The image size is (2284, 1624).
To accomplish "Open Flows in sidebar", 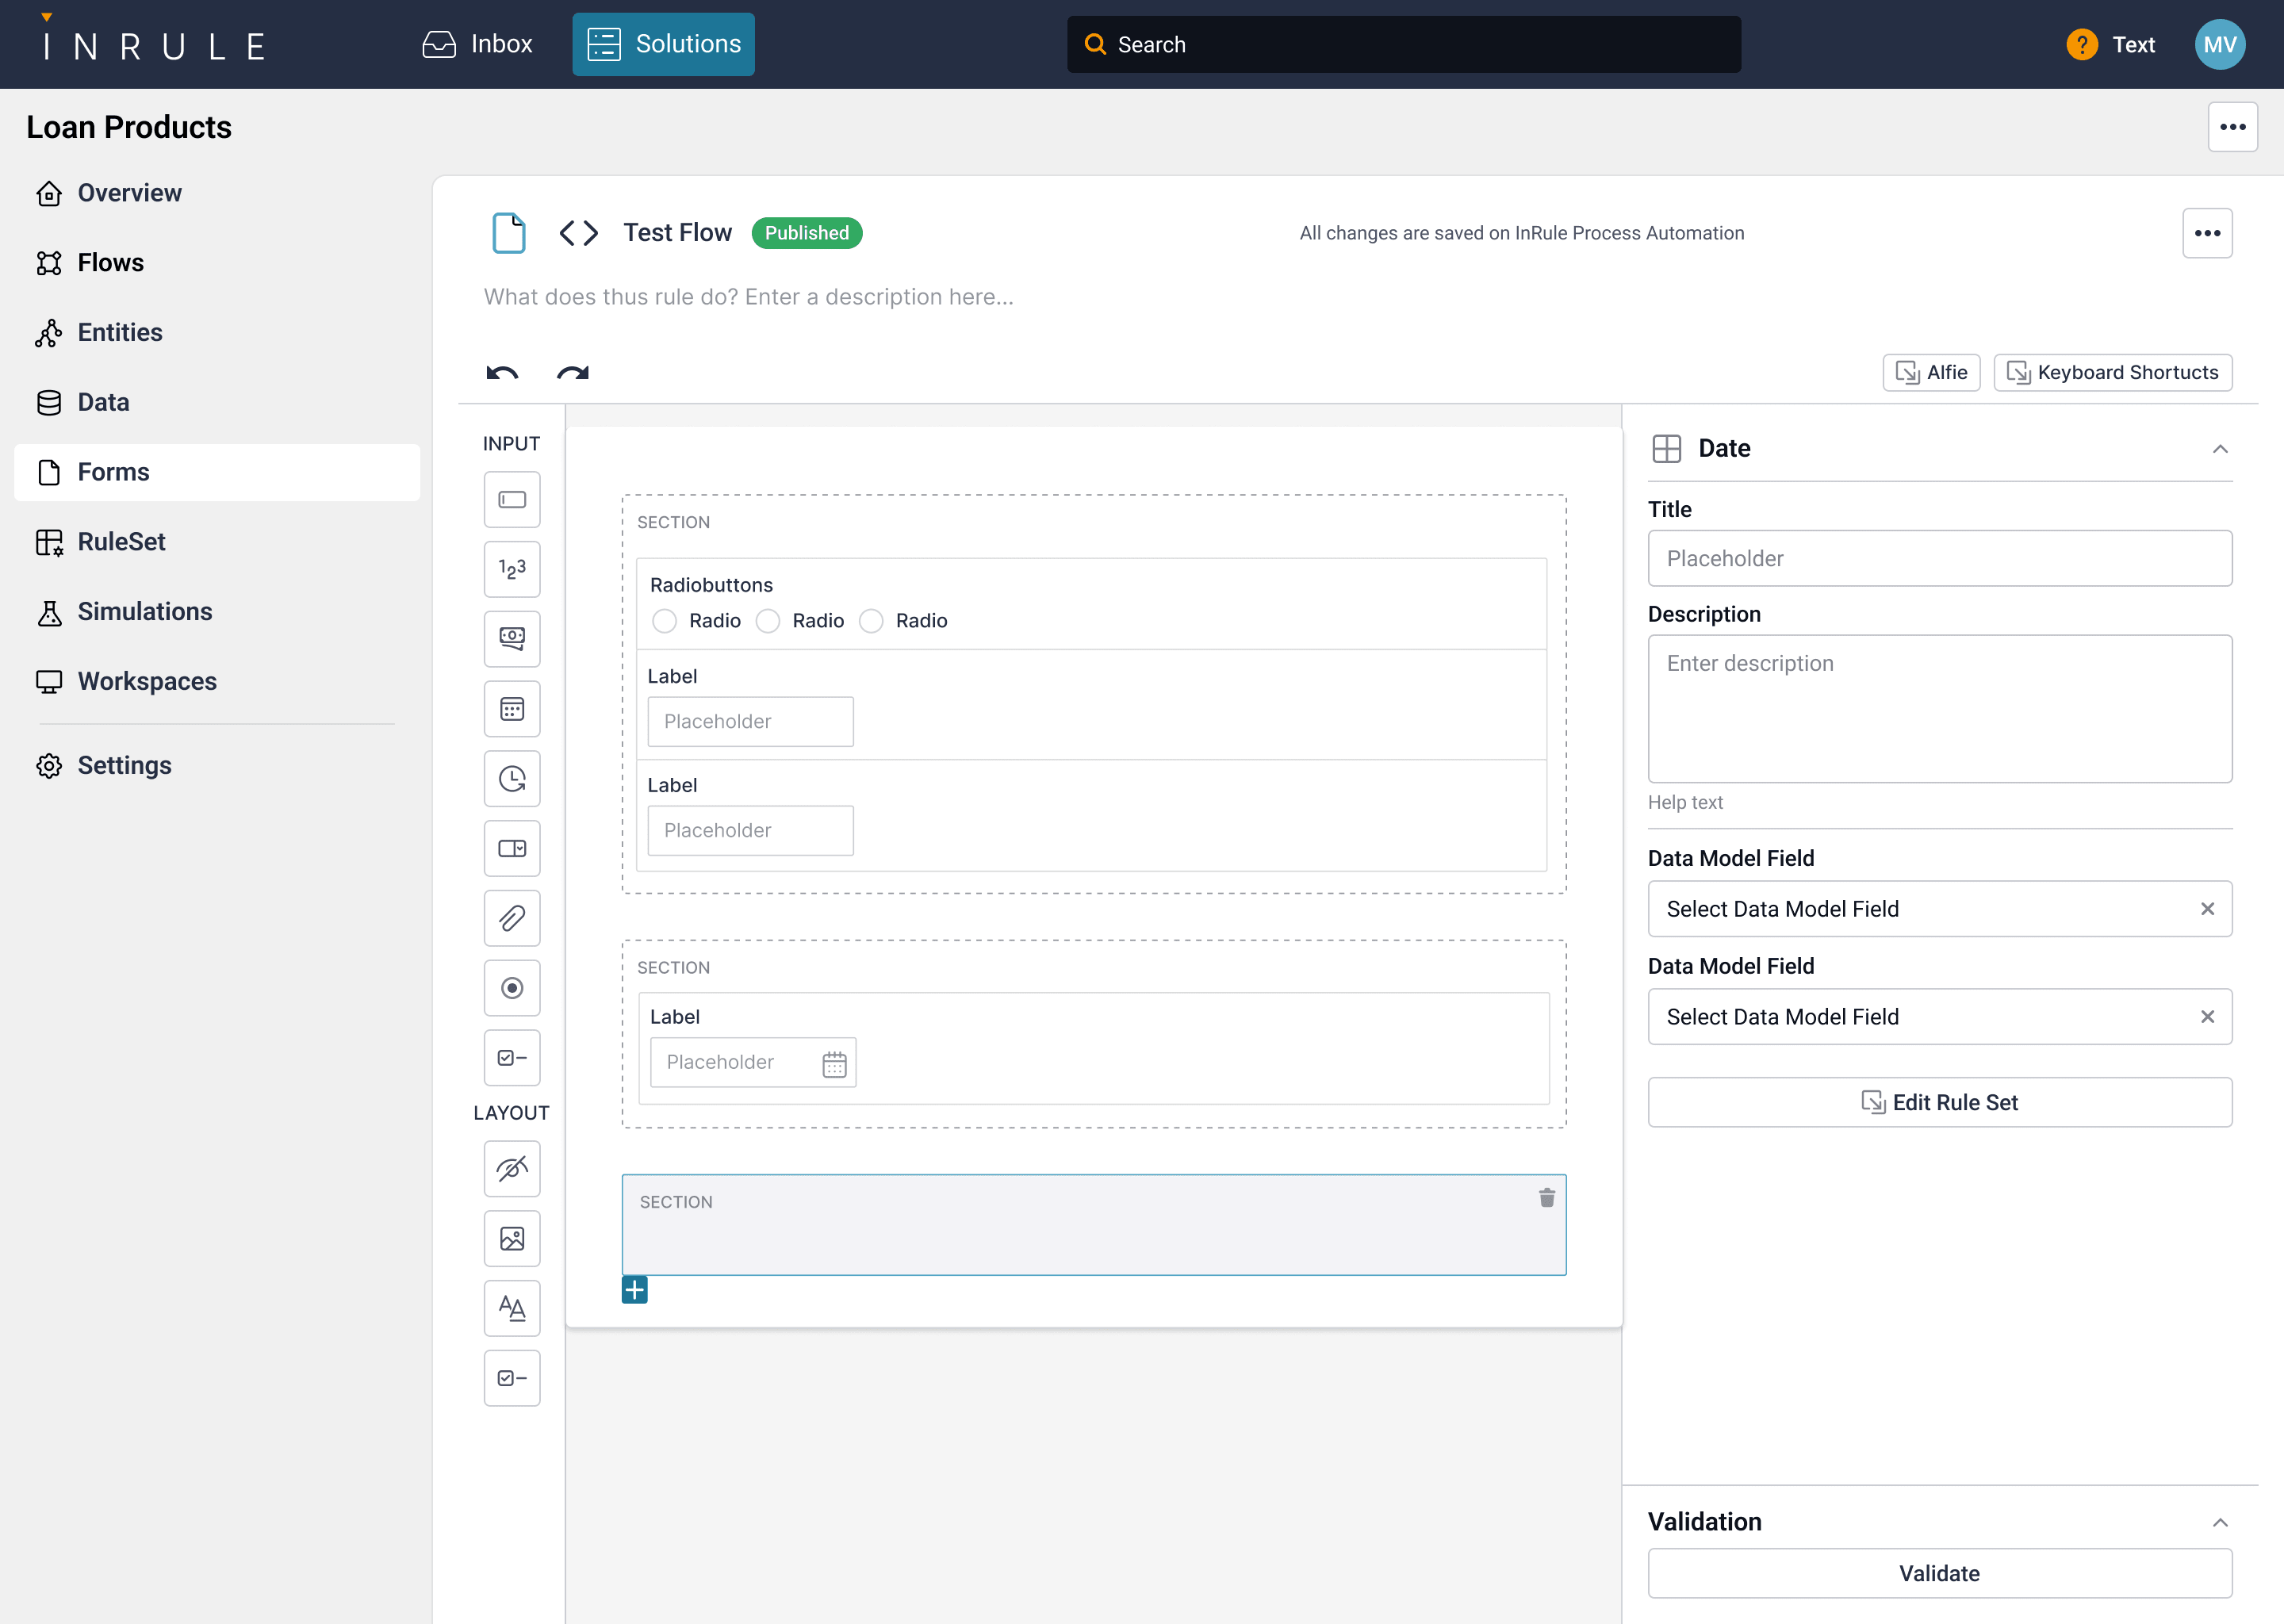I will [217, 263].
